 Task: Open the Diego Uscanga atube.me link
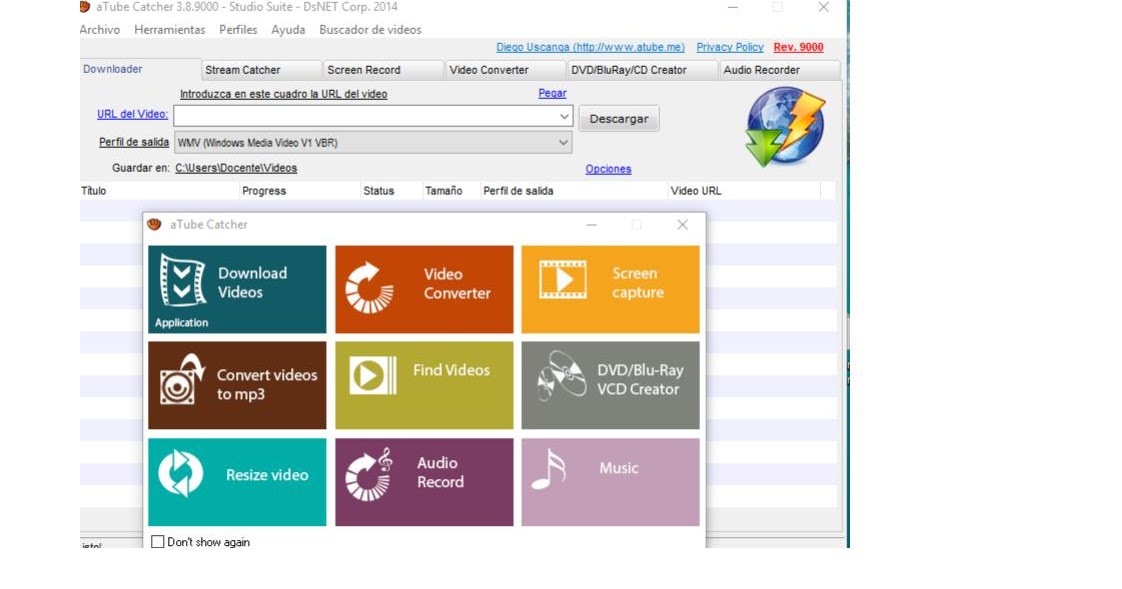click(x=590, y=47)
